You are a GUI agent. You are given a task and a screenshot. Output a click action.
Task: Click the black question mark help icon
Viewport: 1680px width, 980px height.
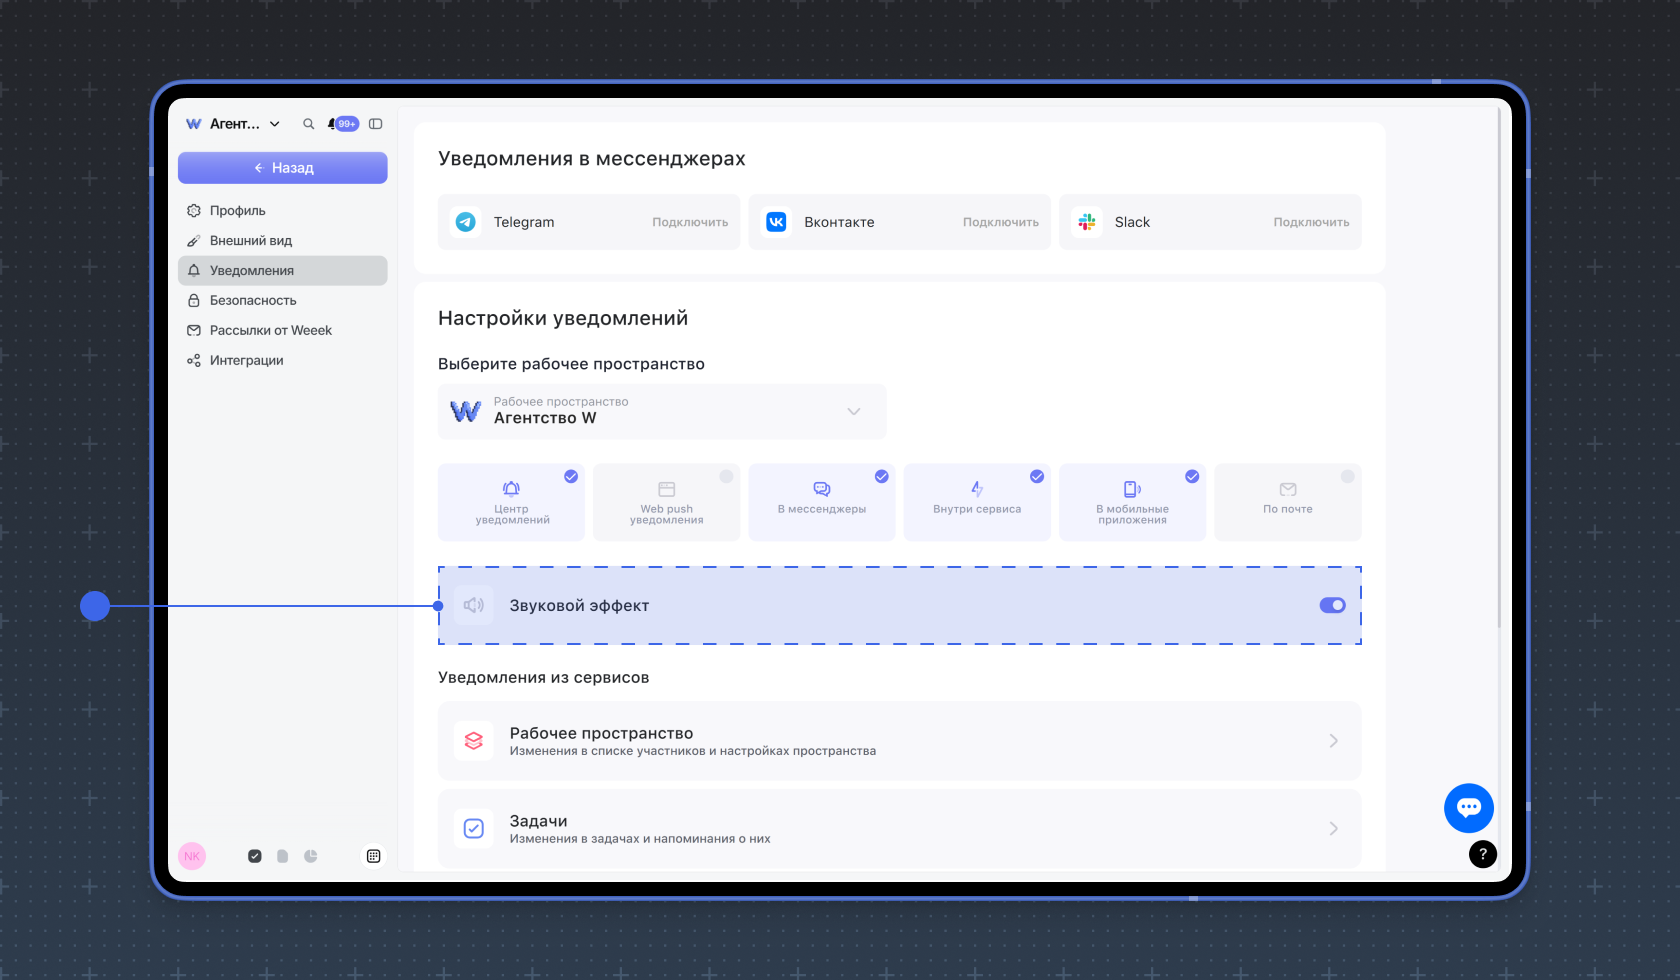click(x=1482, y=854)
